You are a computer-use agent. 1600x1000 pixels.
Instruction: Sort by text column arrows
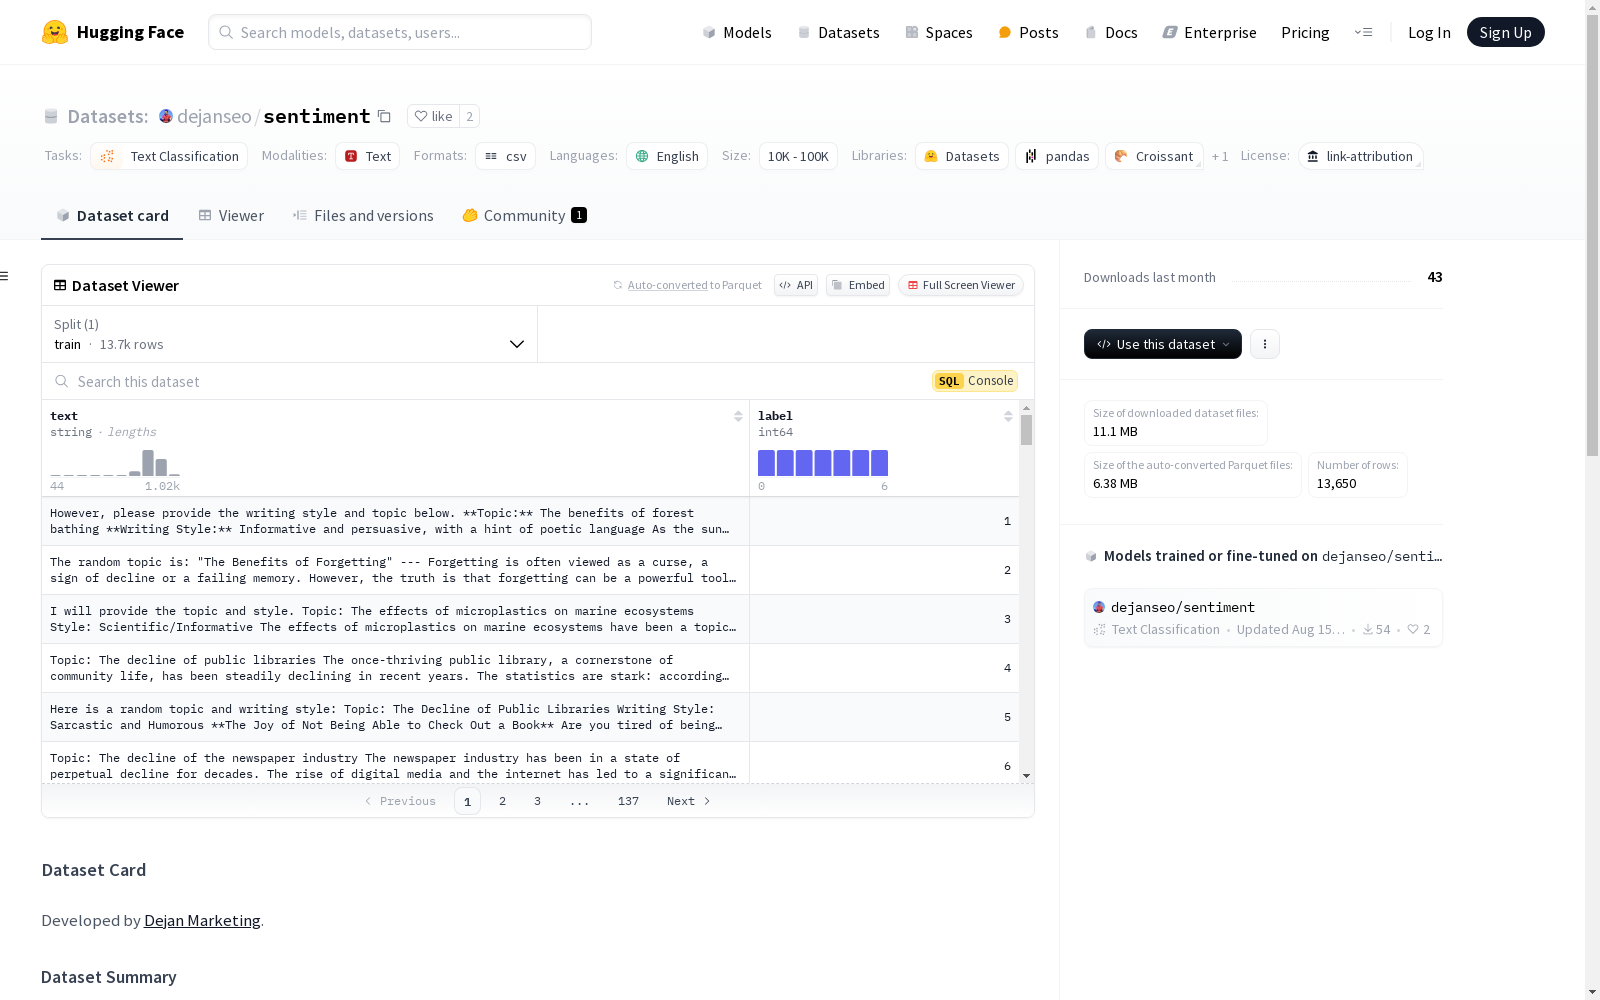(x=738, y=416)
